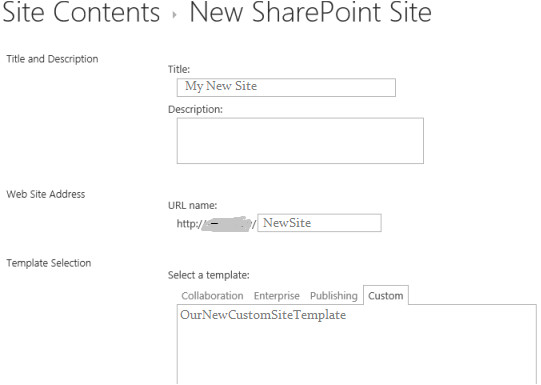
Task: Click the Select a template: label
Action: pos(209,275)
